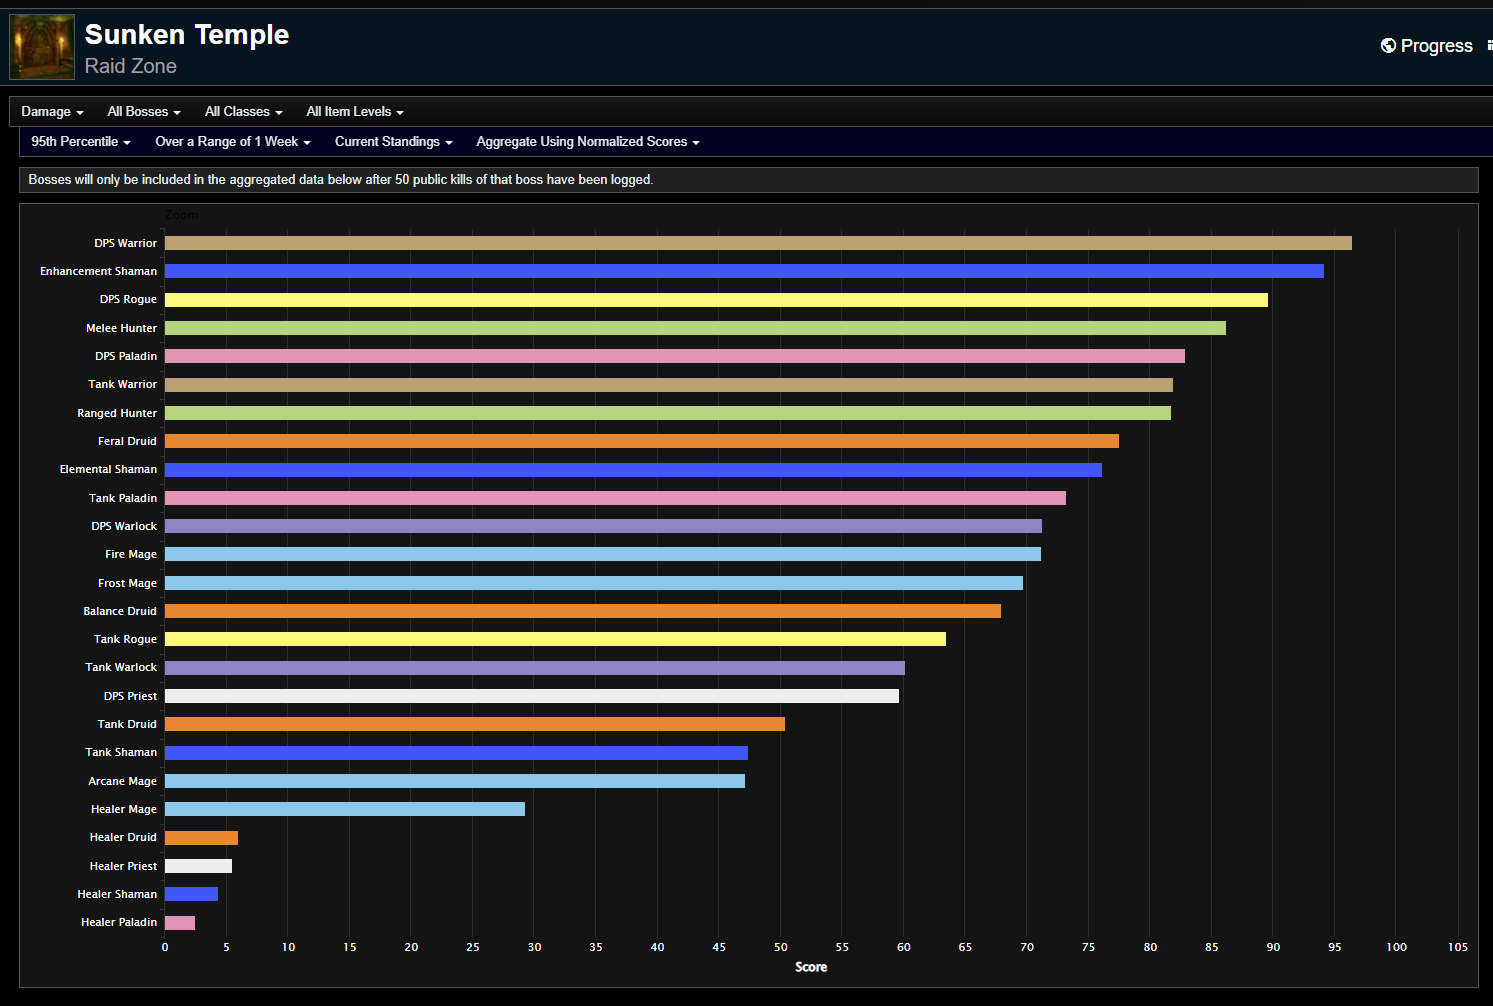Open the Damage metric dropdown
1493x1006 pixels.
tap(52, 112)
